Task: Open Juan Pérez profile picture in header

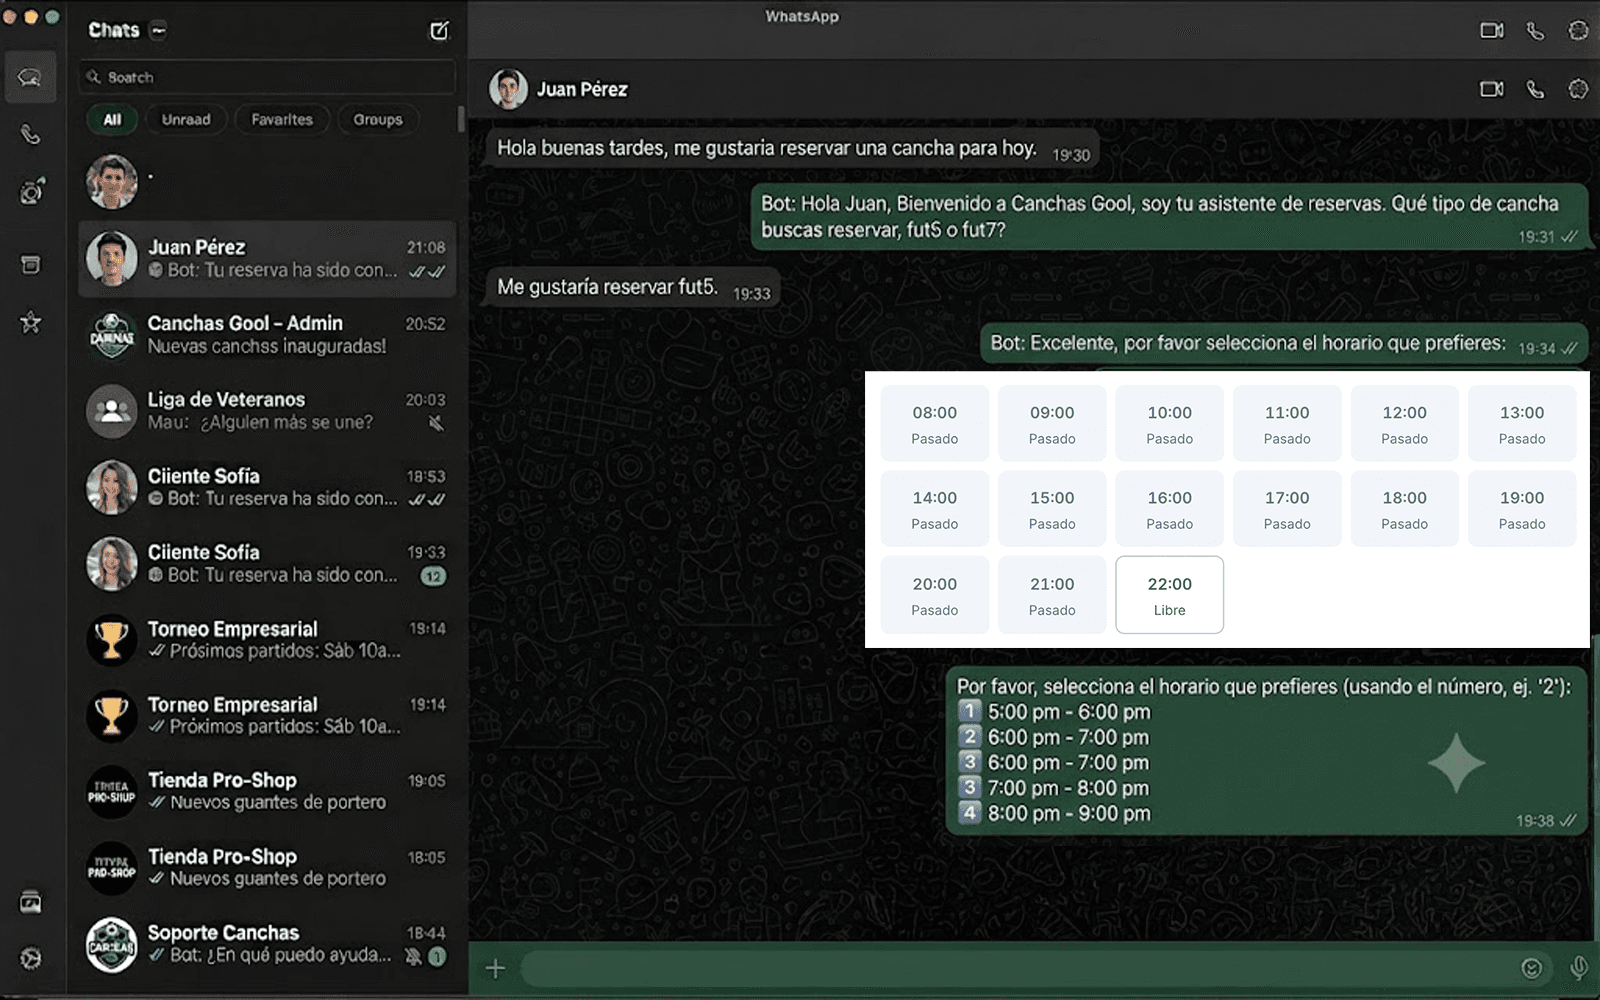Action: tap(508, 89)
